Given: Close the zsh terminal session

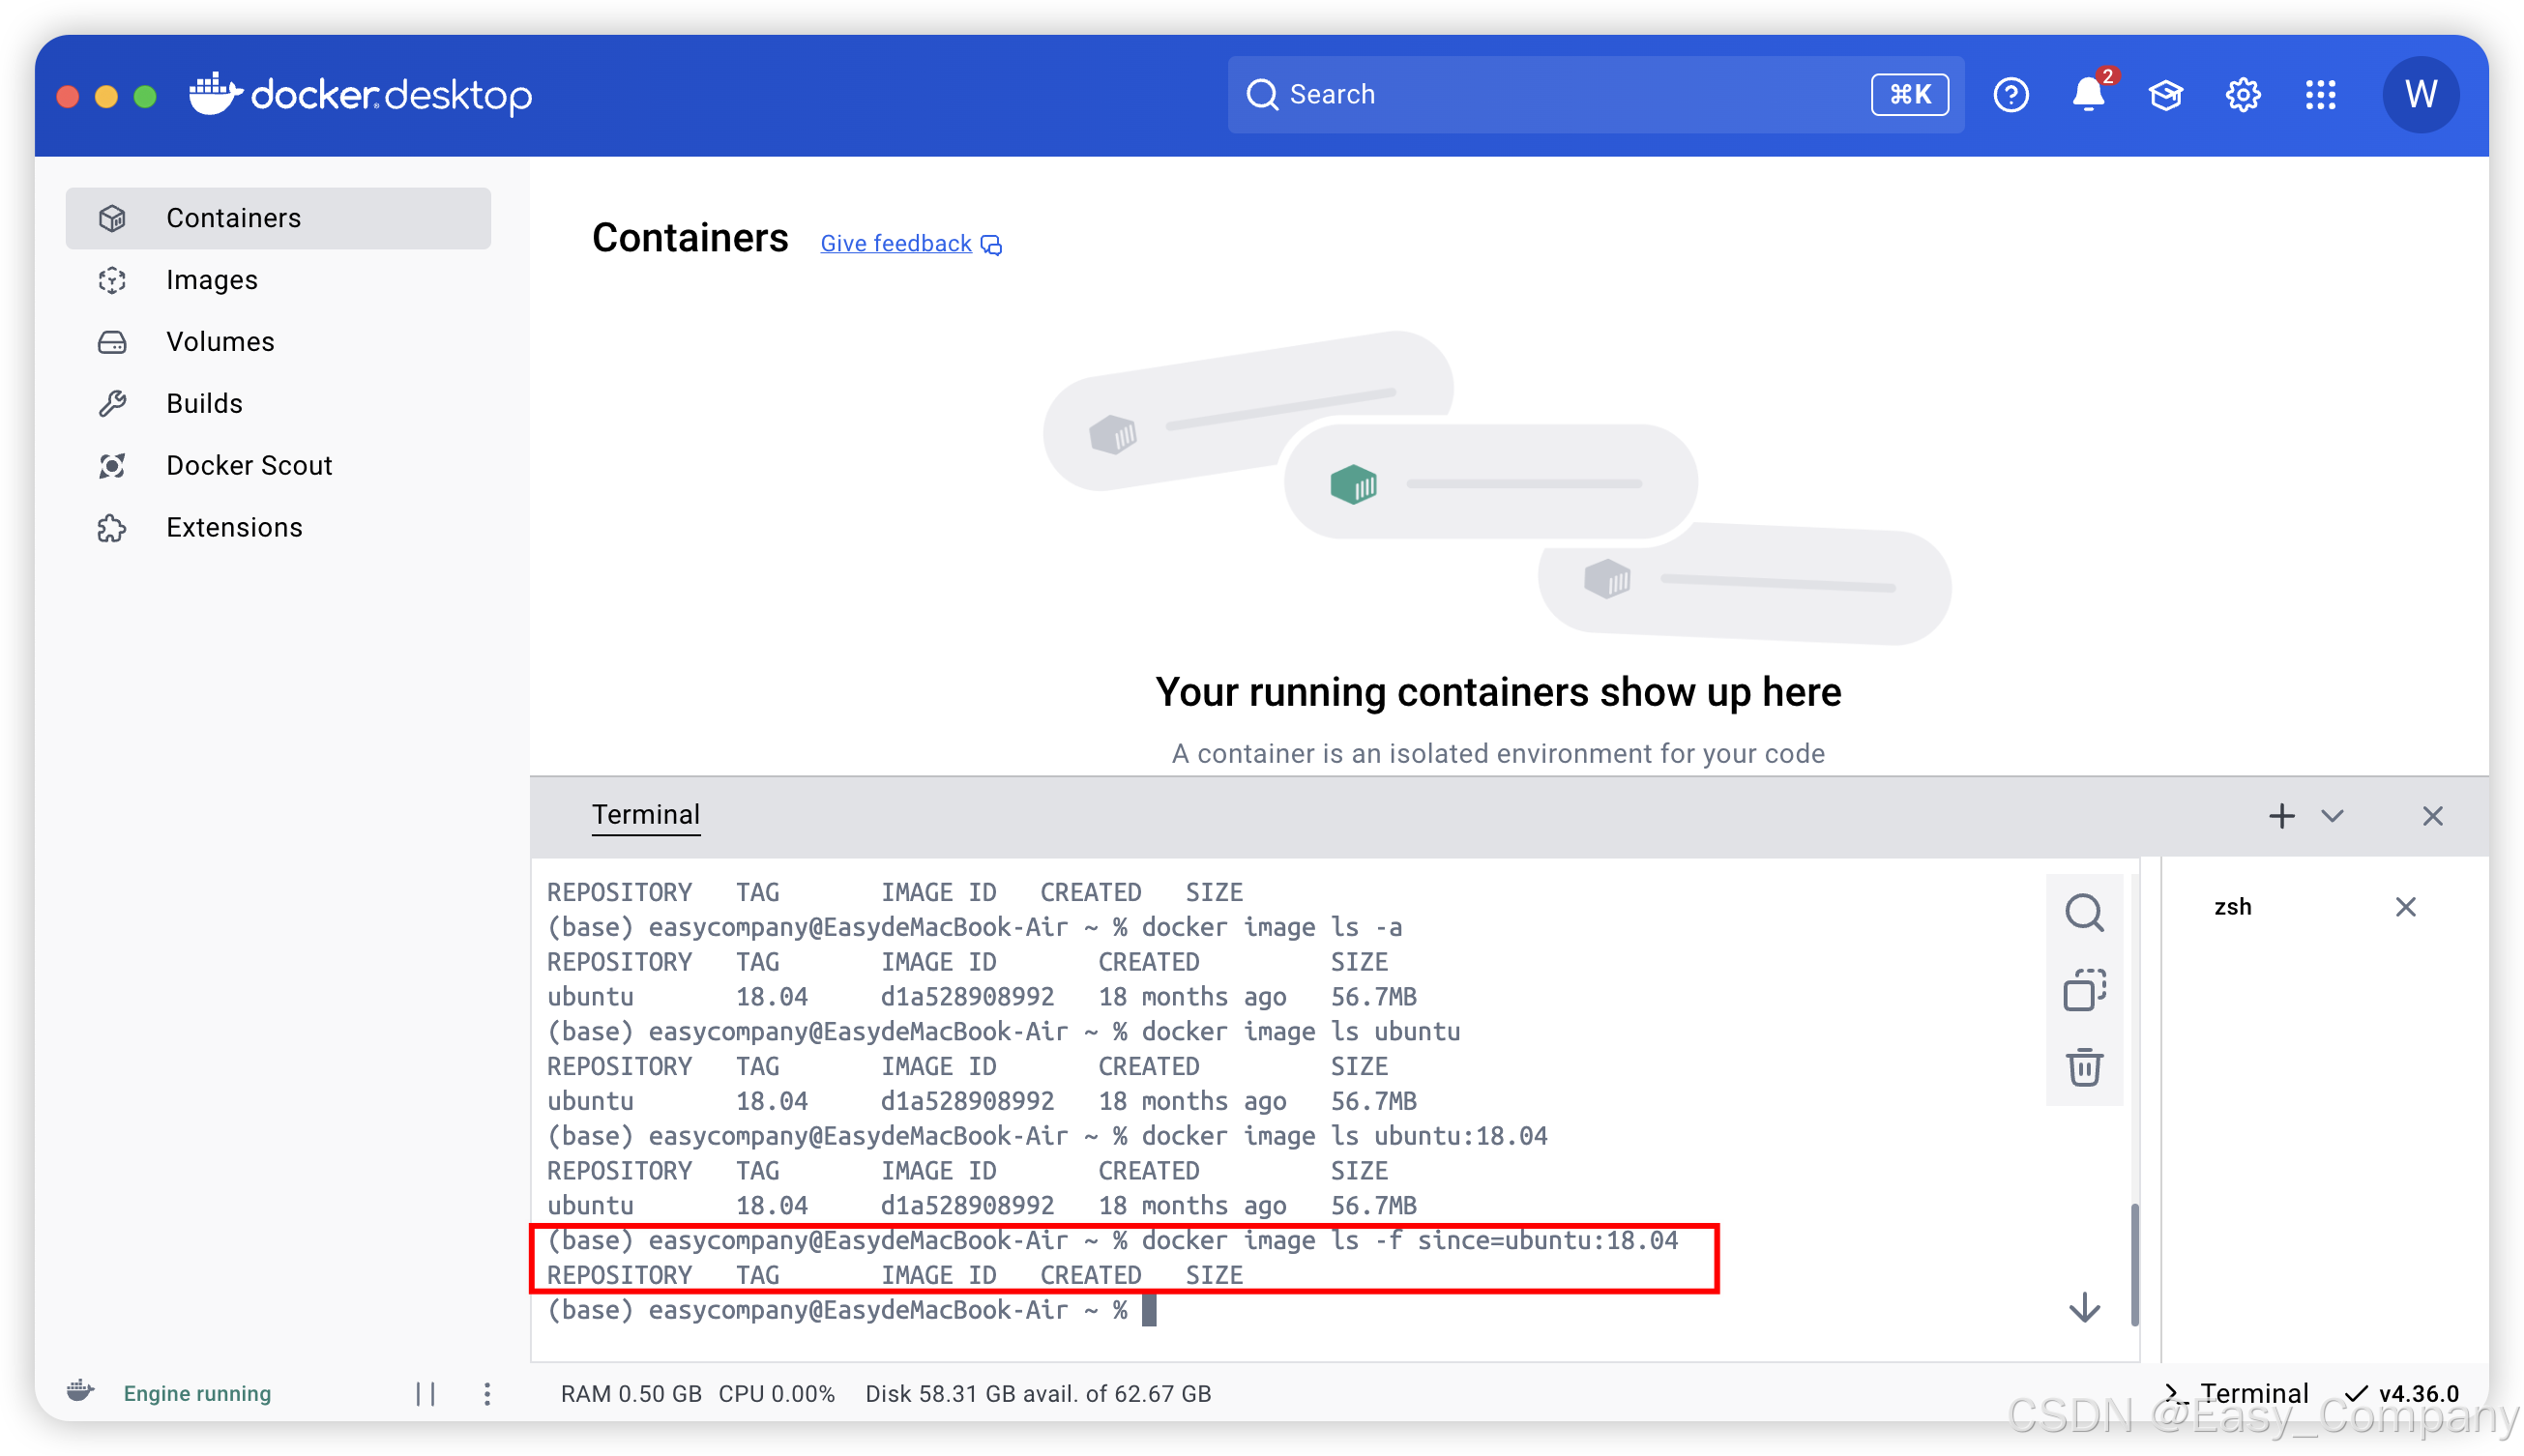Looking at the screenshot, I should tap(2405, 907).
